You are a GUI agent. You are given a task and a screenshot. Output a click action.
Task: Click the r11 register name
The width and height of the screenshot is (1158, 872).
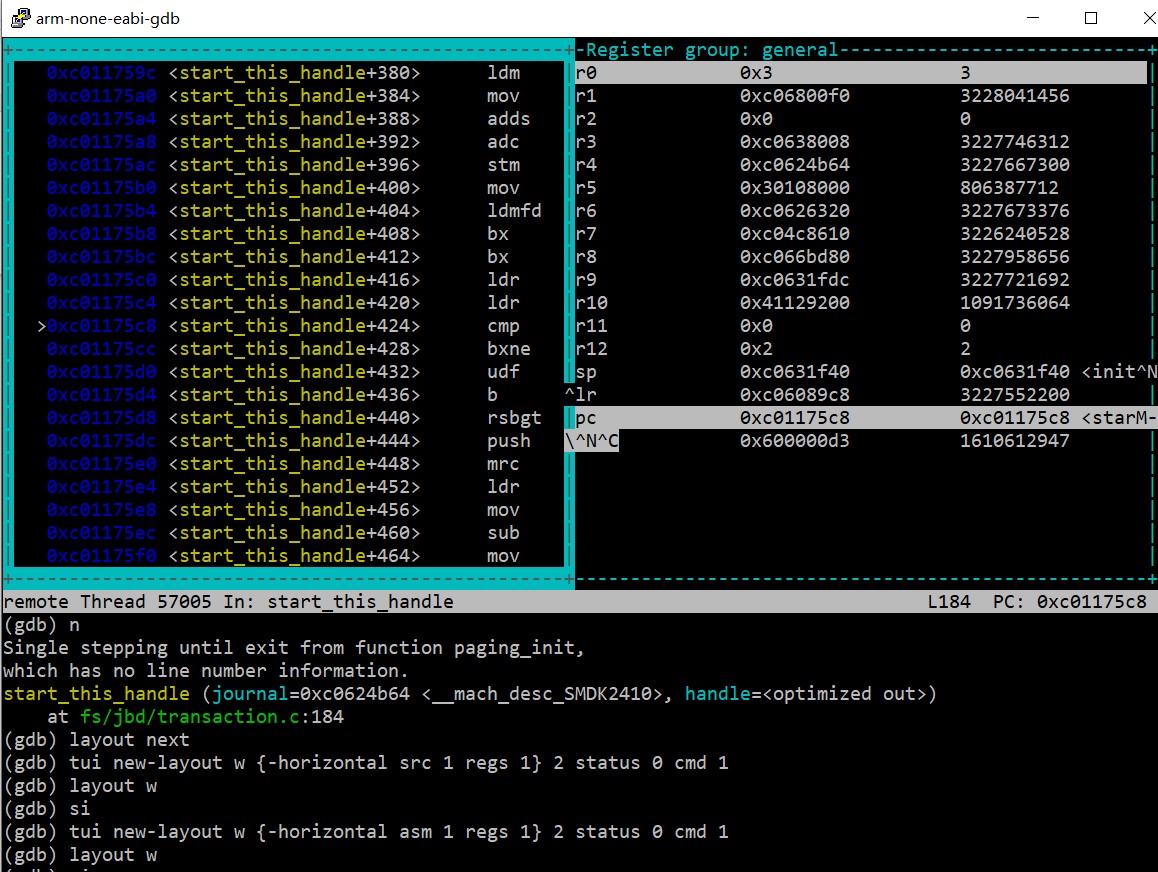click(591, 326)
